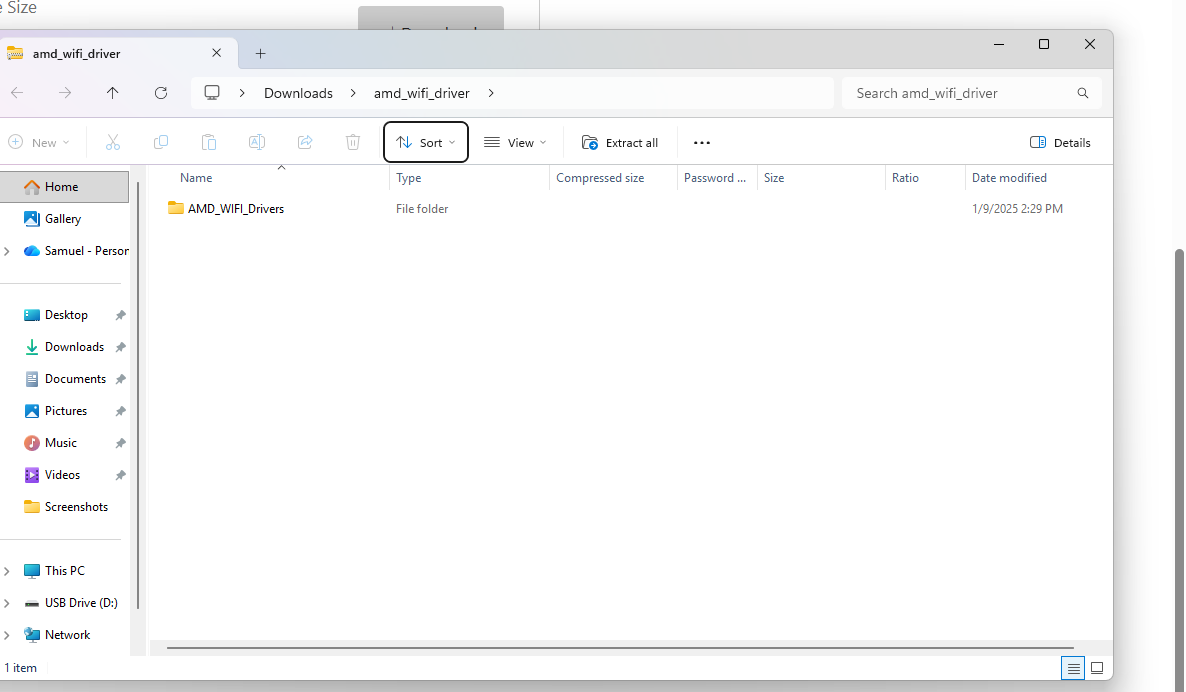Open the New dropdown menu

coord(39,142)
